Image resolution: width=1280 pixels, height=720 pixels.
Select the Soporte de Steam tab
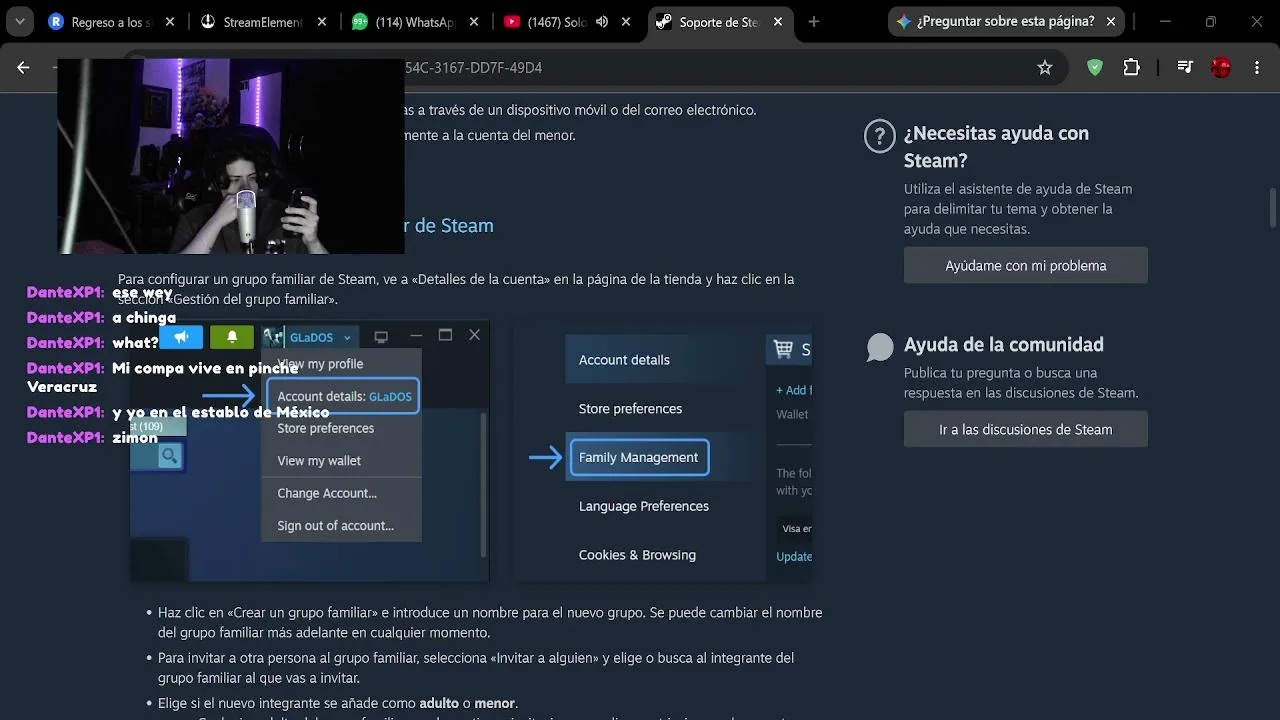pos(718,22)
